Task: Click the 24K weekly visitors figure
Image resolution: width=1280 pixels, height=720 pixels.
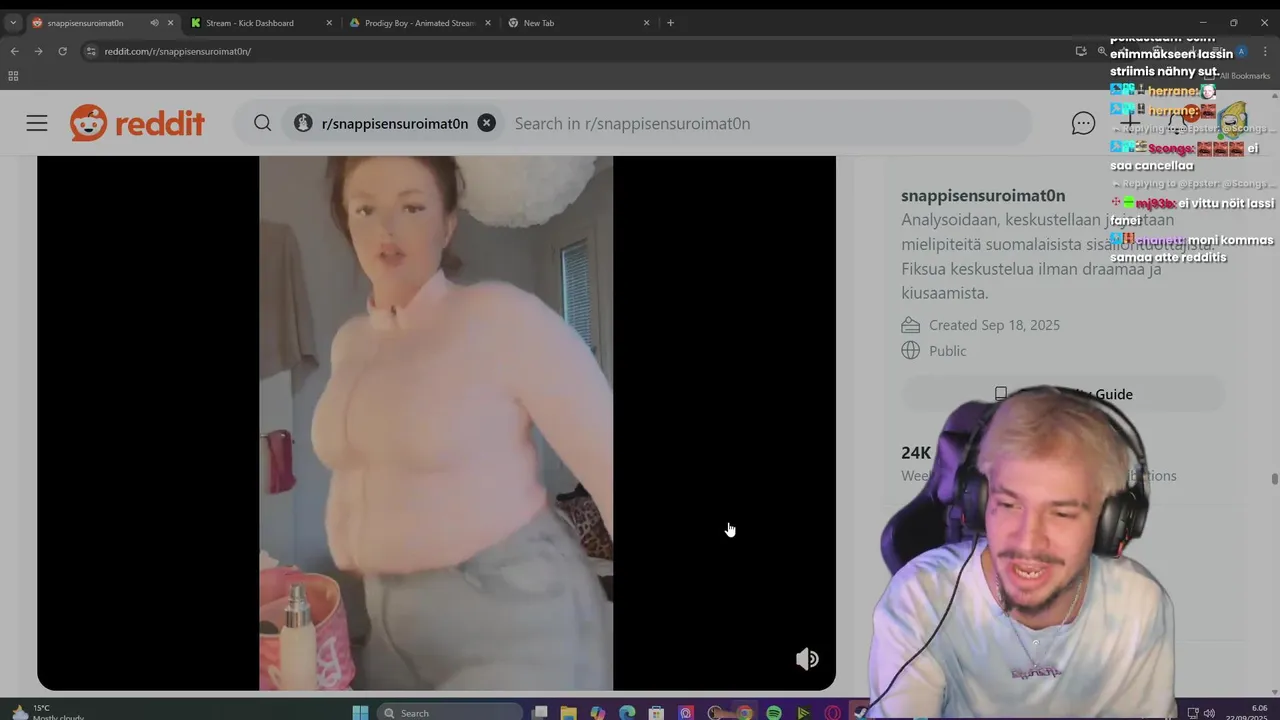Action: (x=916, y=453)
